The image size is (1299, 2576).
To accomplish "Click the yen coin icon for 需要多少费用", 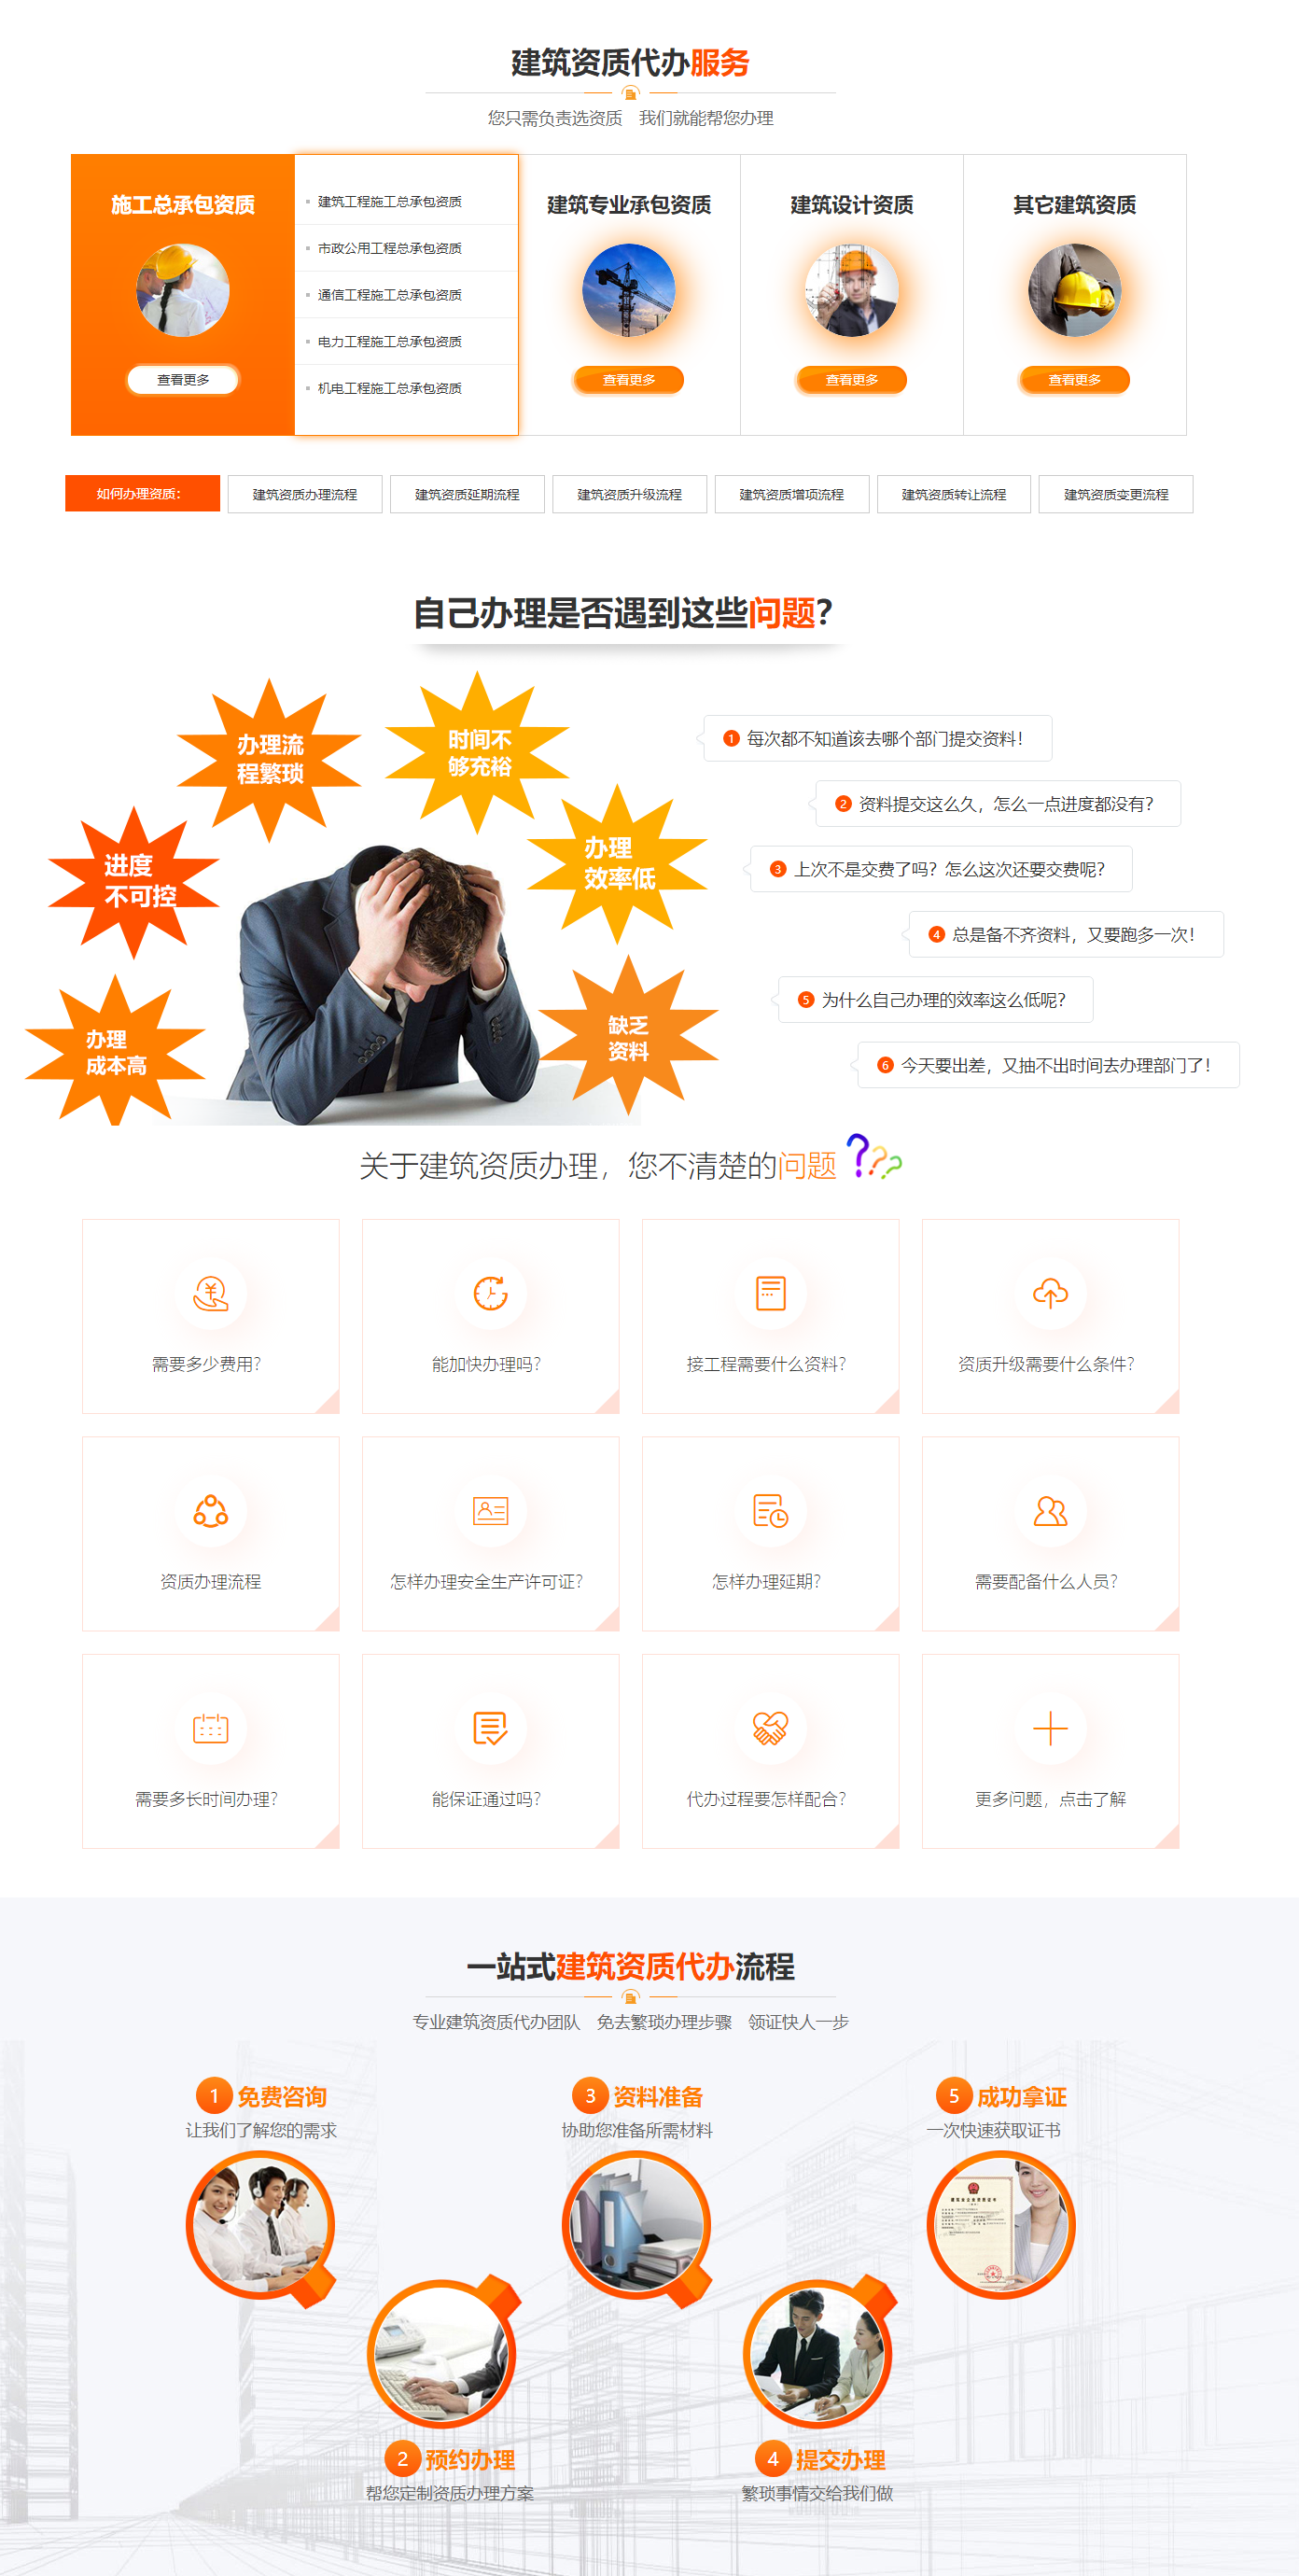I will pos(210,1293).
